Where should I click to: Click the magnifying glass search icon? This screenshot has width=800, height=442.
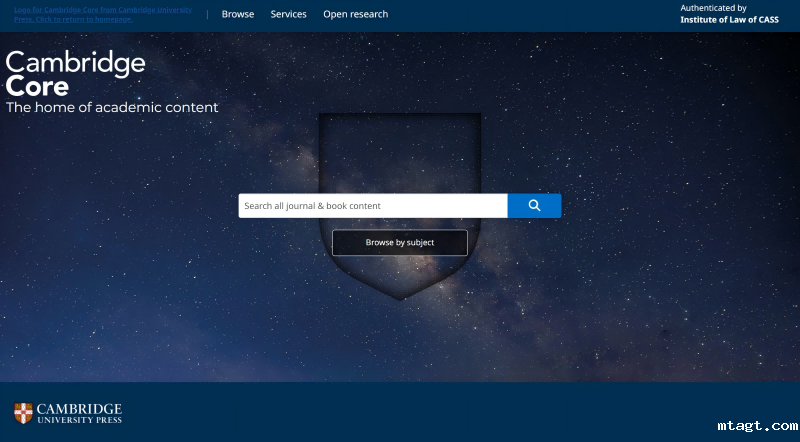click(534, 205)
